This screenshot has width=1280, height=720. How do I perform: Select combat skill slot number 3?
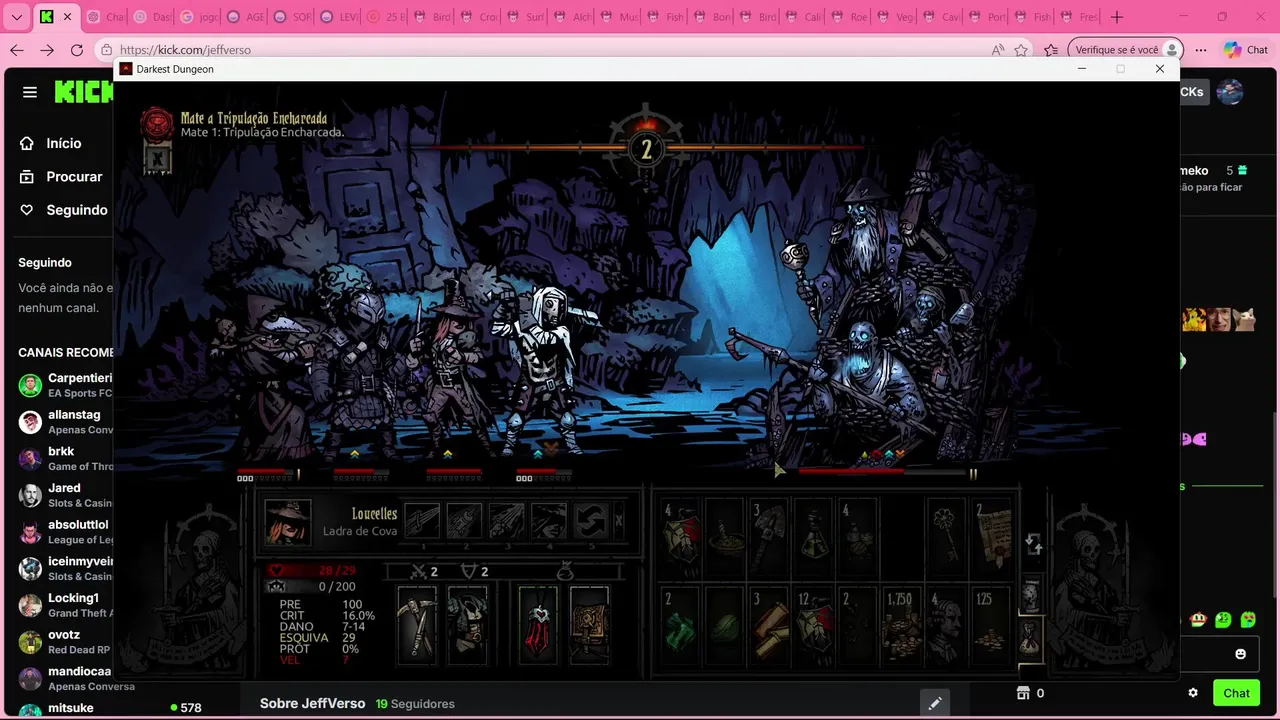(507, 521)
